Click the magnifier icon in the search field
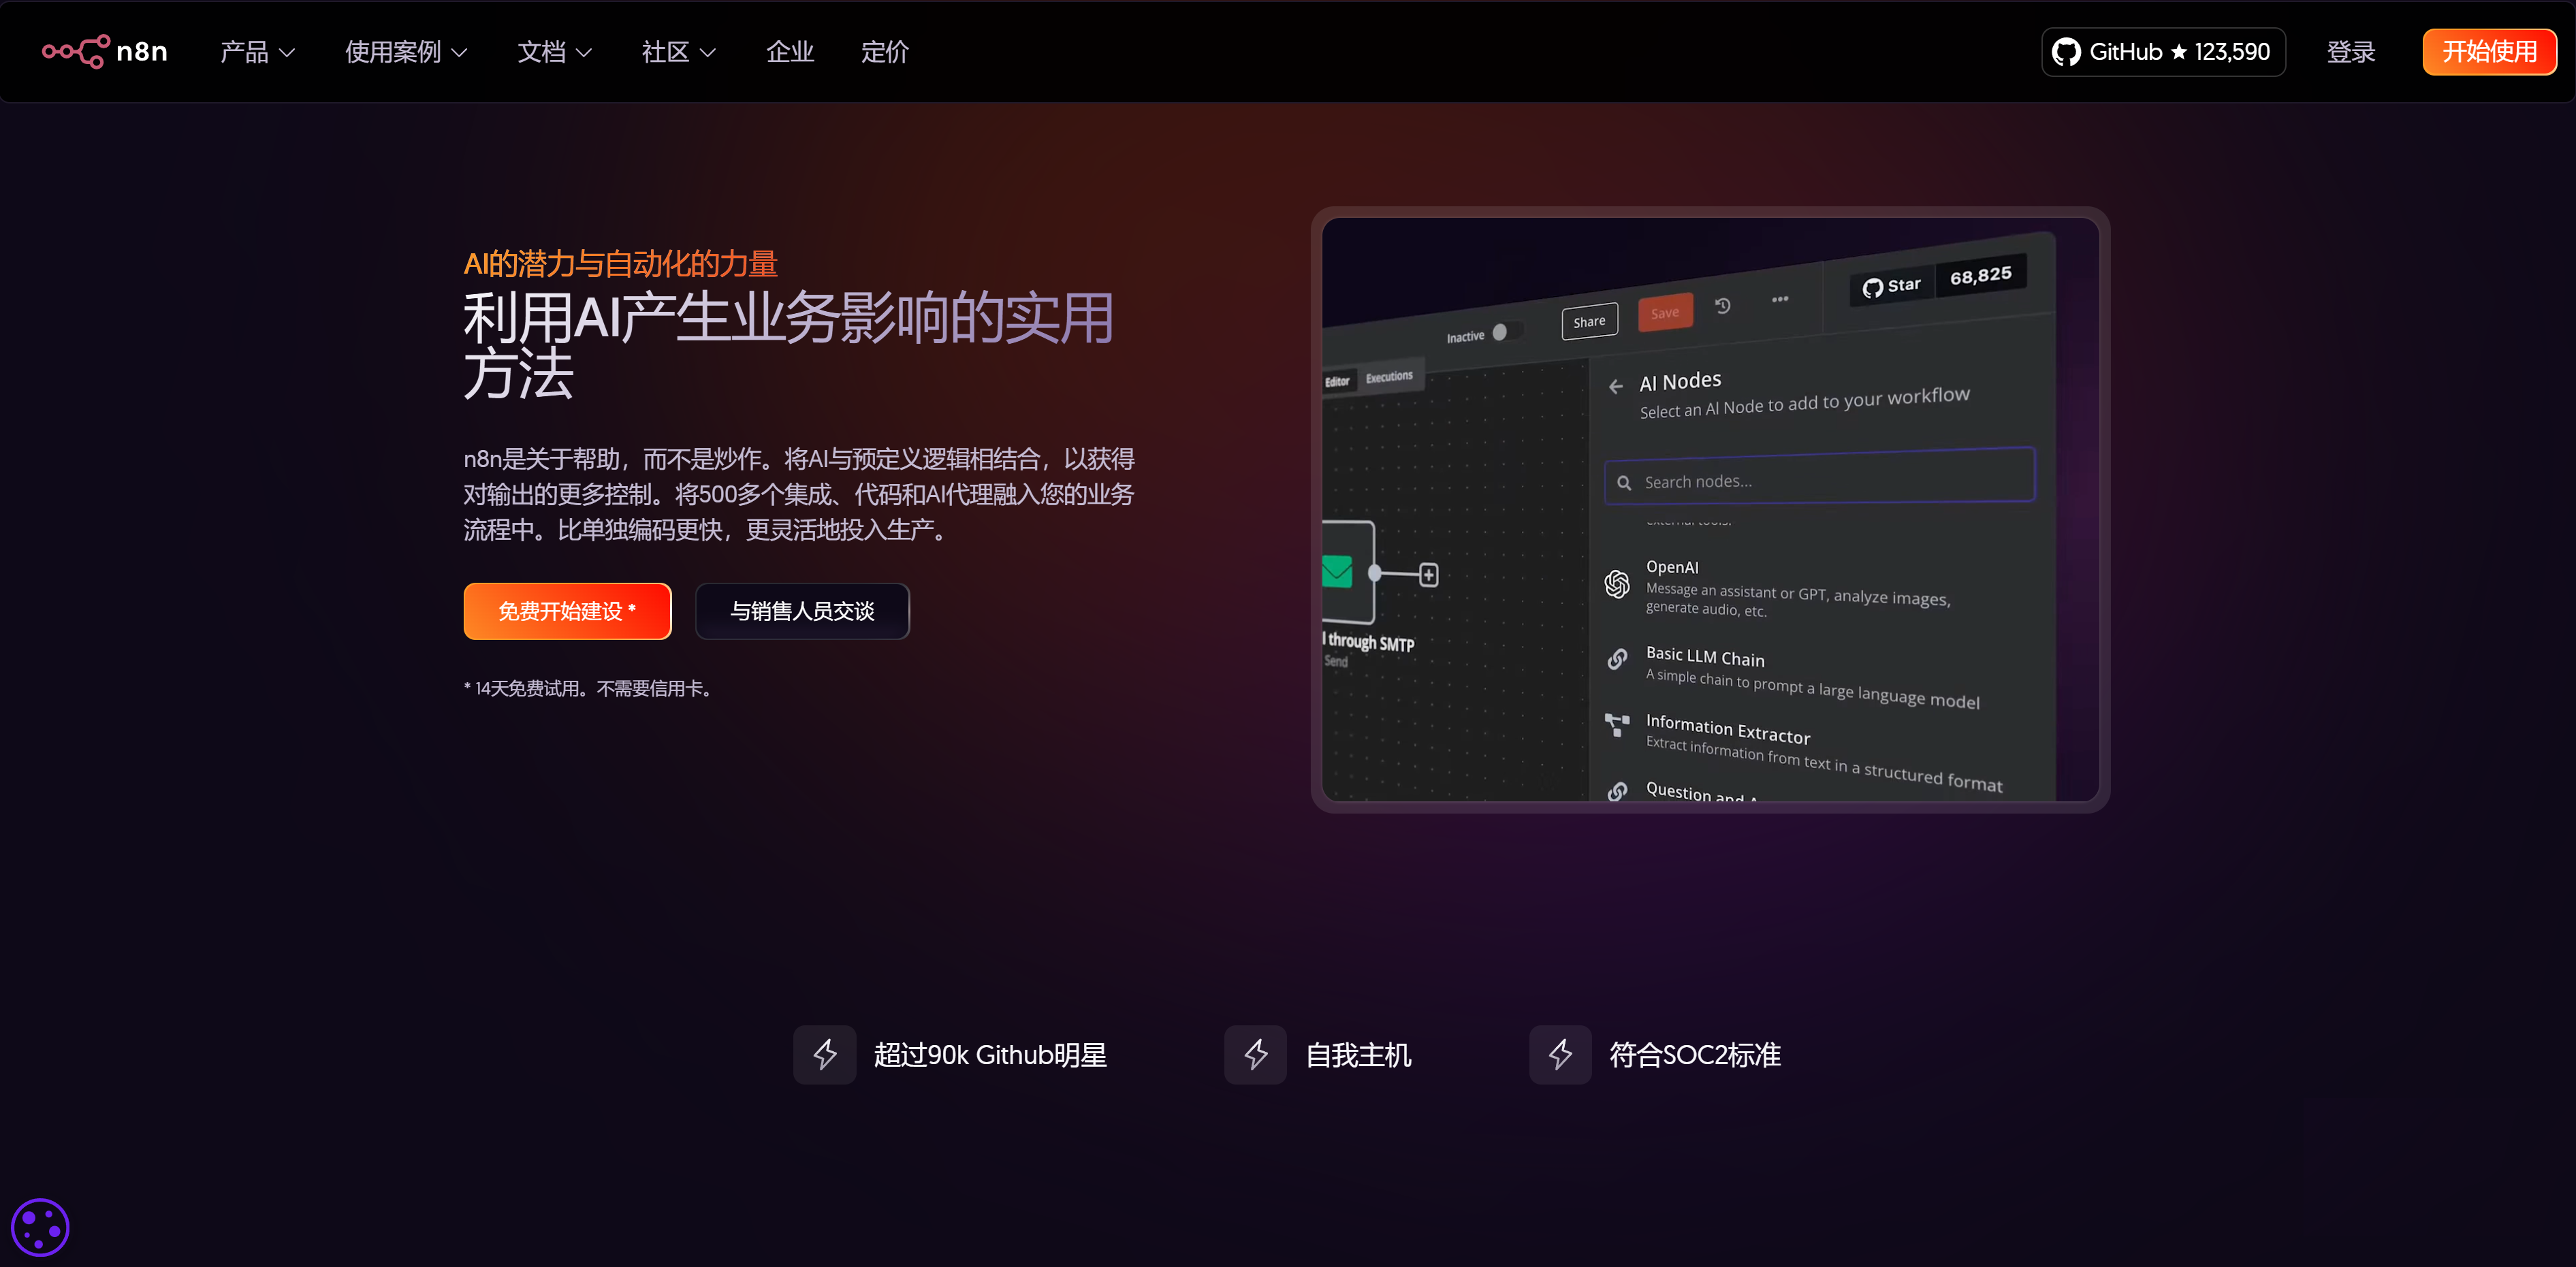Image resolution: width=2576 pixels, height=1267 pixels. coord(1624,483)
